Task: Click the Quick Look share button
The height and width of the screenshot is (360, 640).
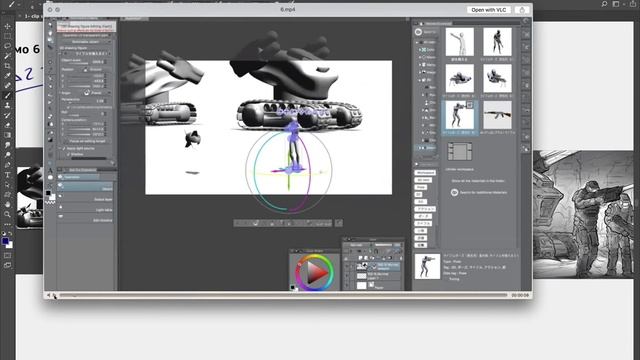Action: click(x=522, y=10)
